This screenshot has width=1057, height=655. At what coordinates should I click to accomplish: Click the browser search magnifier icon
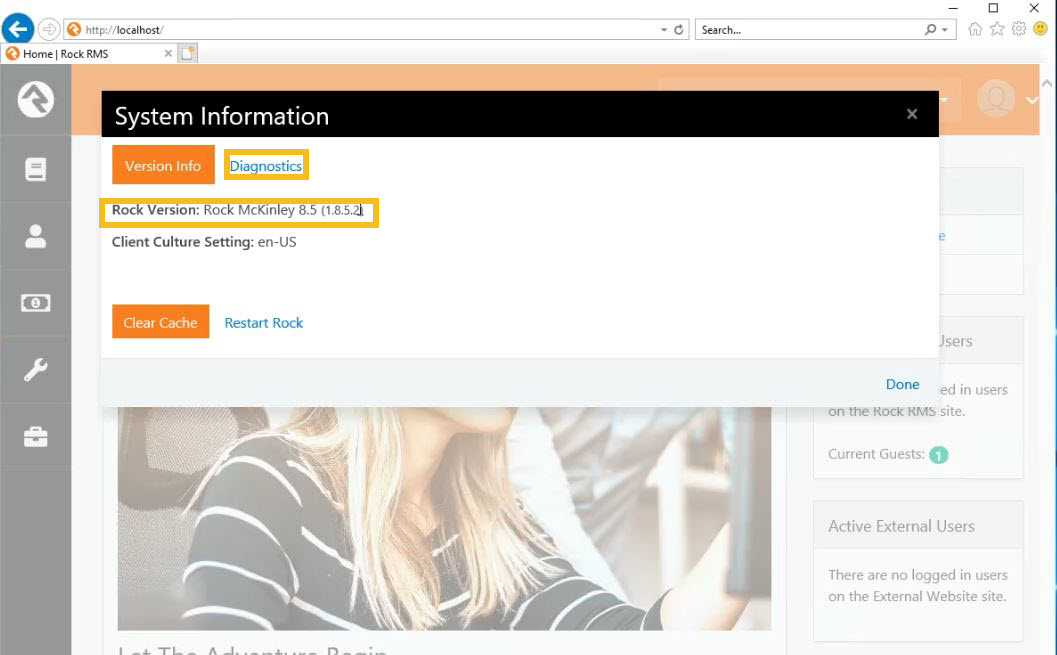tap(930, 30)
